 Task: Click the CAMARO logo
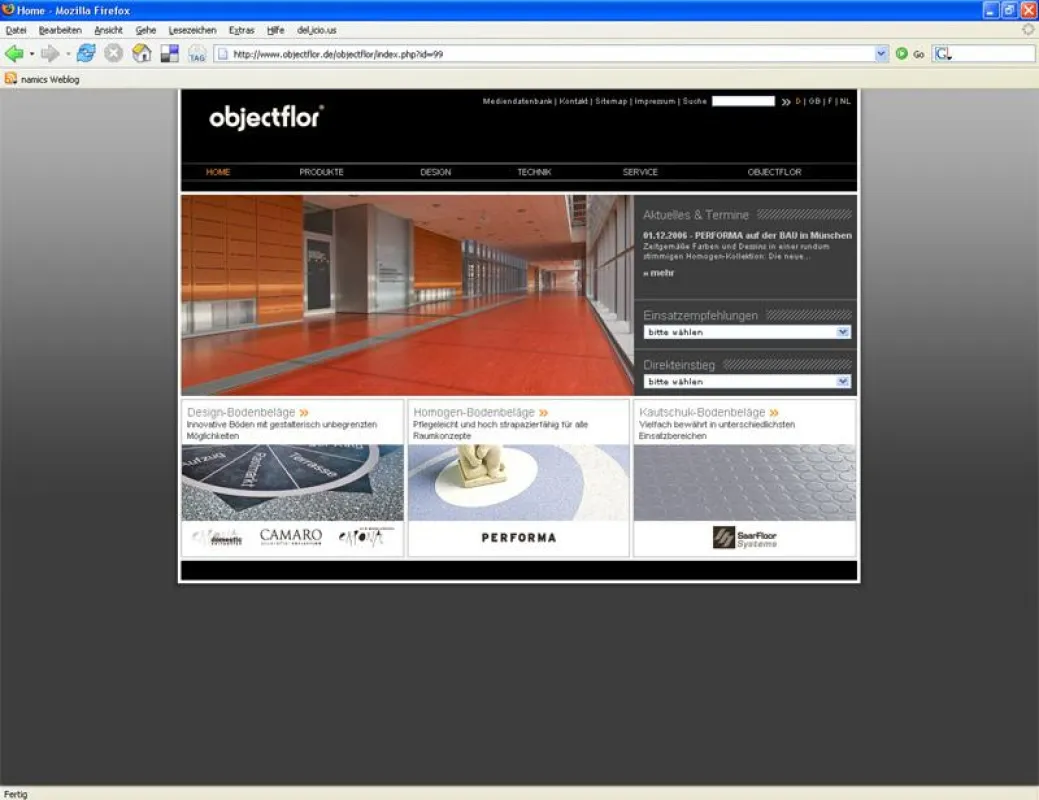coord(291,536)
